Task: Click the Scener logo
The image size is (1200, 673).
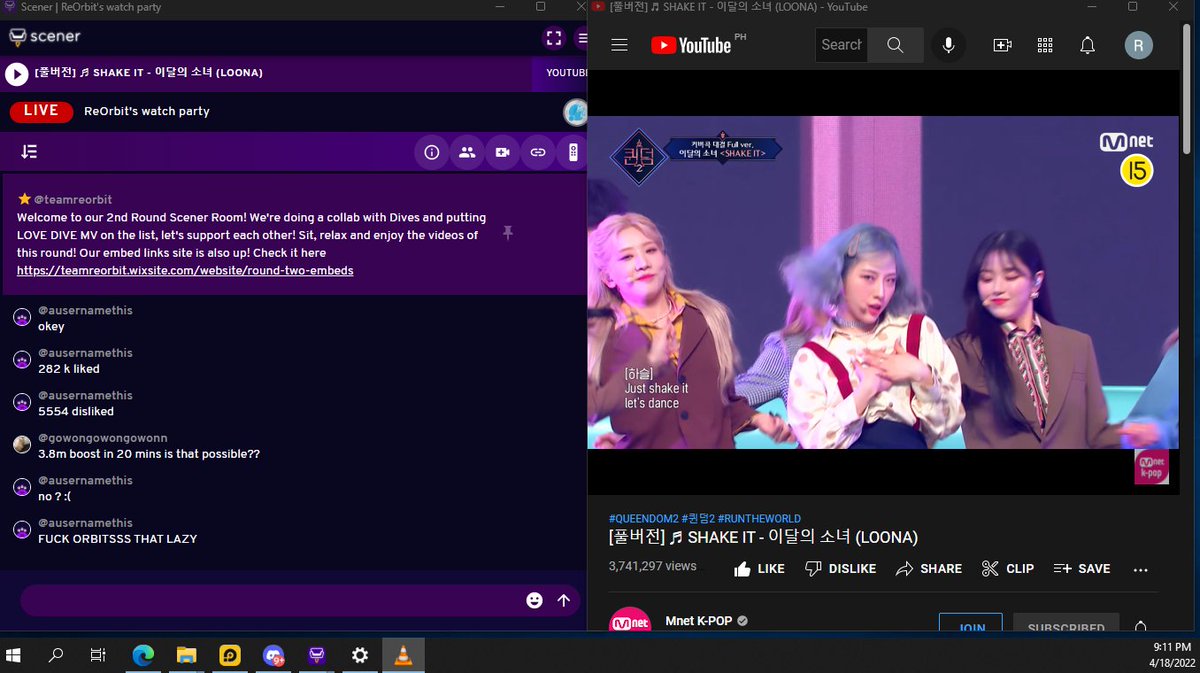Action: 45,37
